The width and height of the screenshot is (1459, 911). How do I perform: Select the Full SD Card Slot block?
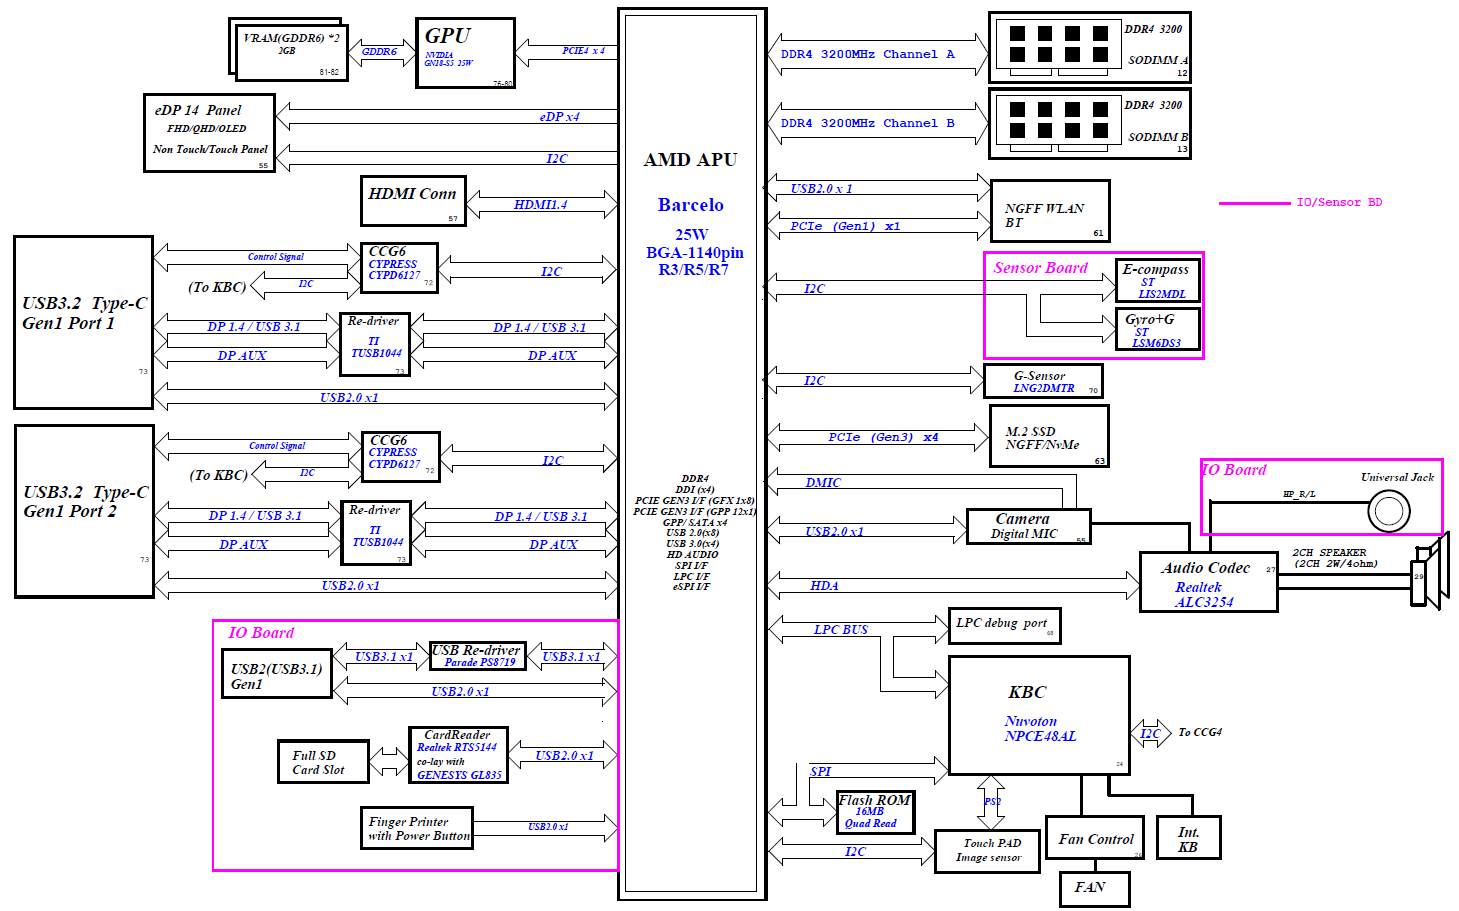coord(323,762)
